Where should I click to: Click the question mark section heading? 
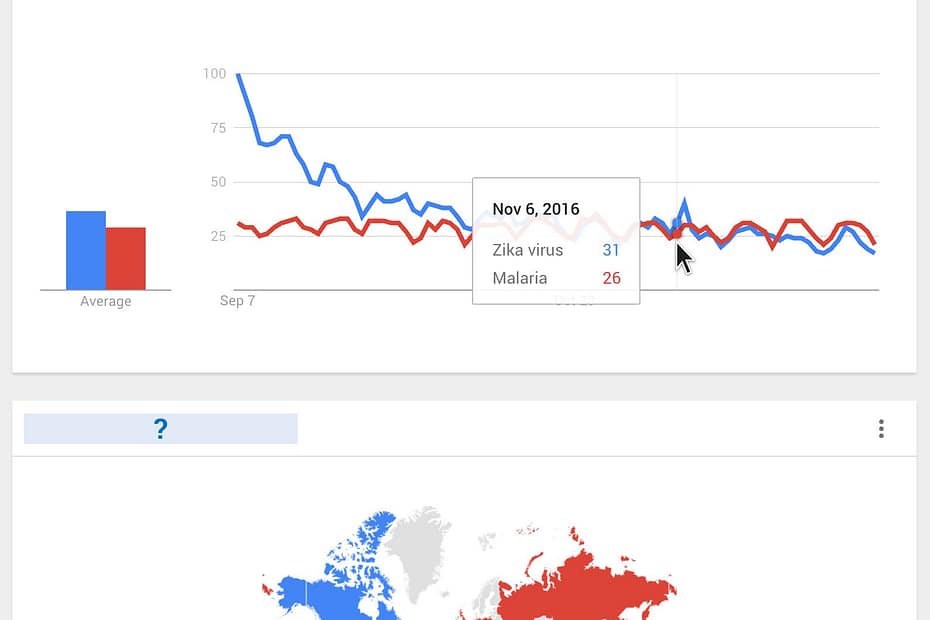click(x=160, y=429)
